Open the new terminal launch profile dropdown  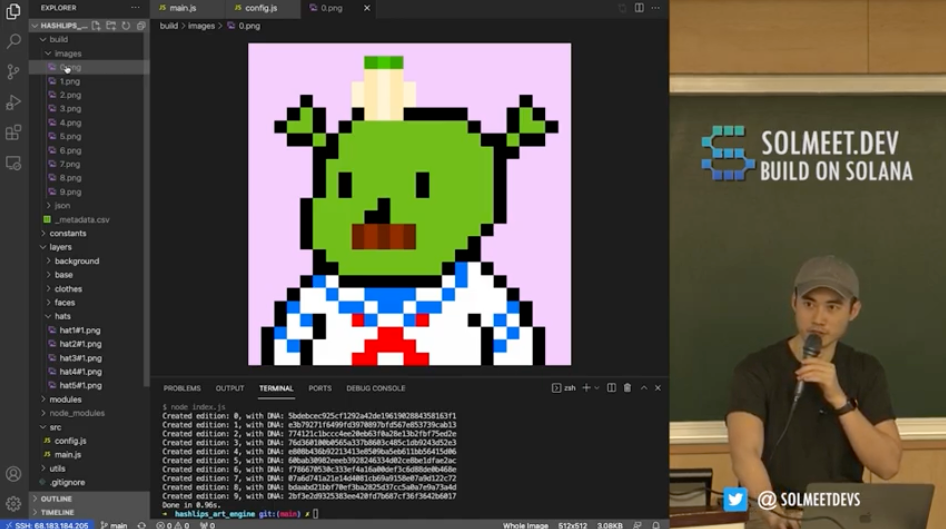point(597,388)
